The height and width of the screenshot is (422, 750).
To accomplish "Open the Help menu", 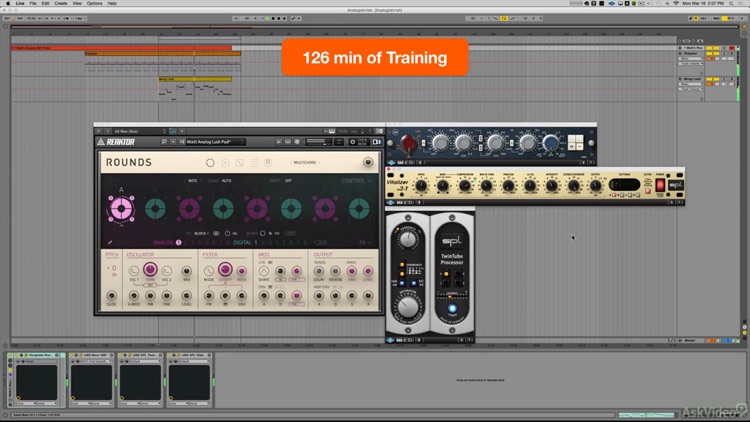I will 112,3.
